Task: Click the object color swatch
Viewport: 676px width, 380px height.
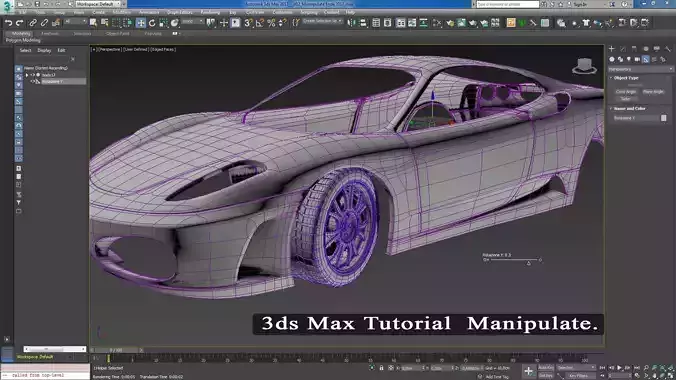Action: point(663,118)
